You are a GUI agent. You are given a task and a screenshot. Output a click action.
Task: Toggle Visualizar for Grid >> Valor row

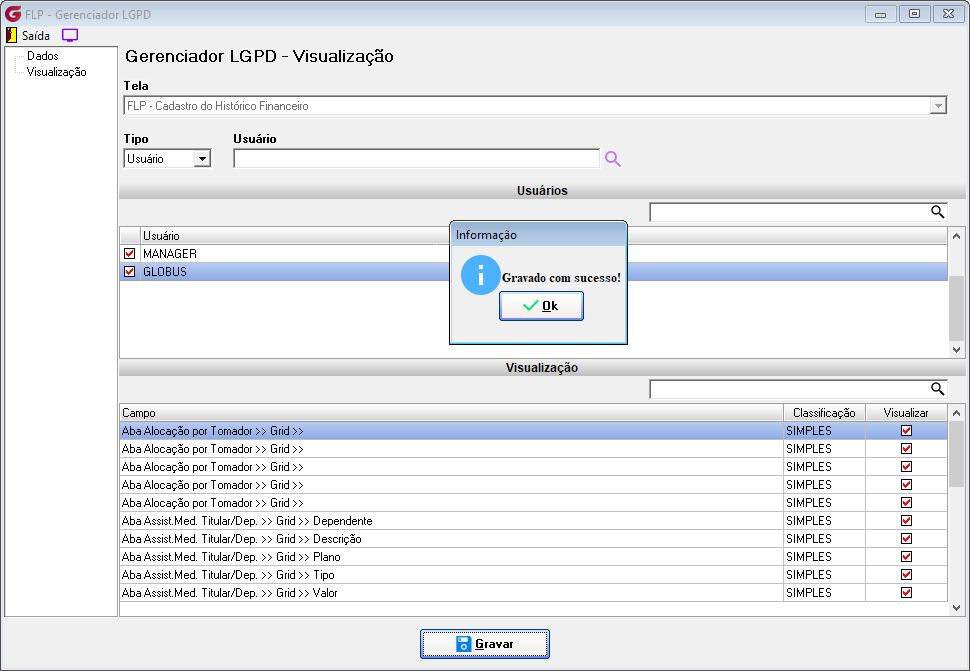click(906, 592)
